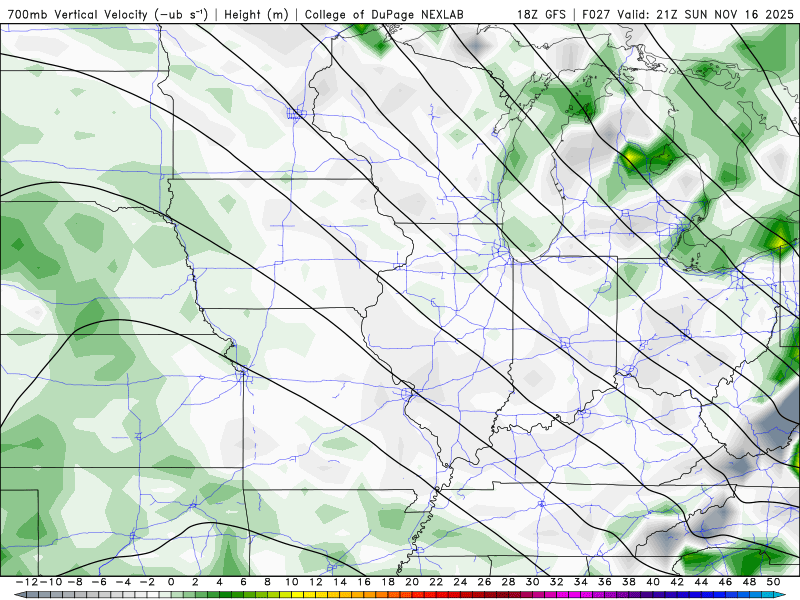Select the '2' colorbar scale label

[195, 582]
